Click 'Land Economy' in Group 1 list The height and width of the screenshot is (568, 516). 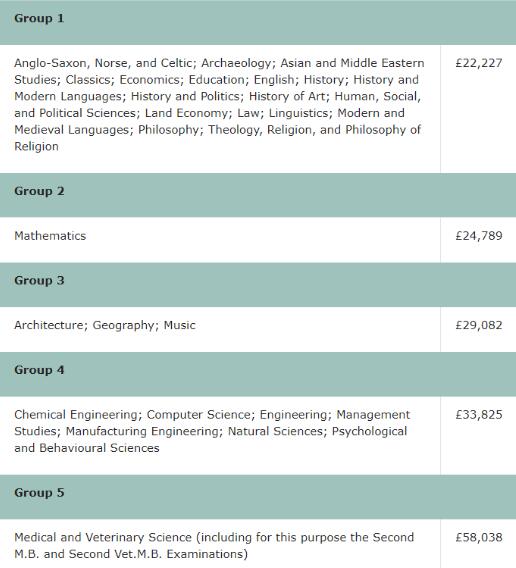[x=186, y=113]
